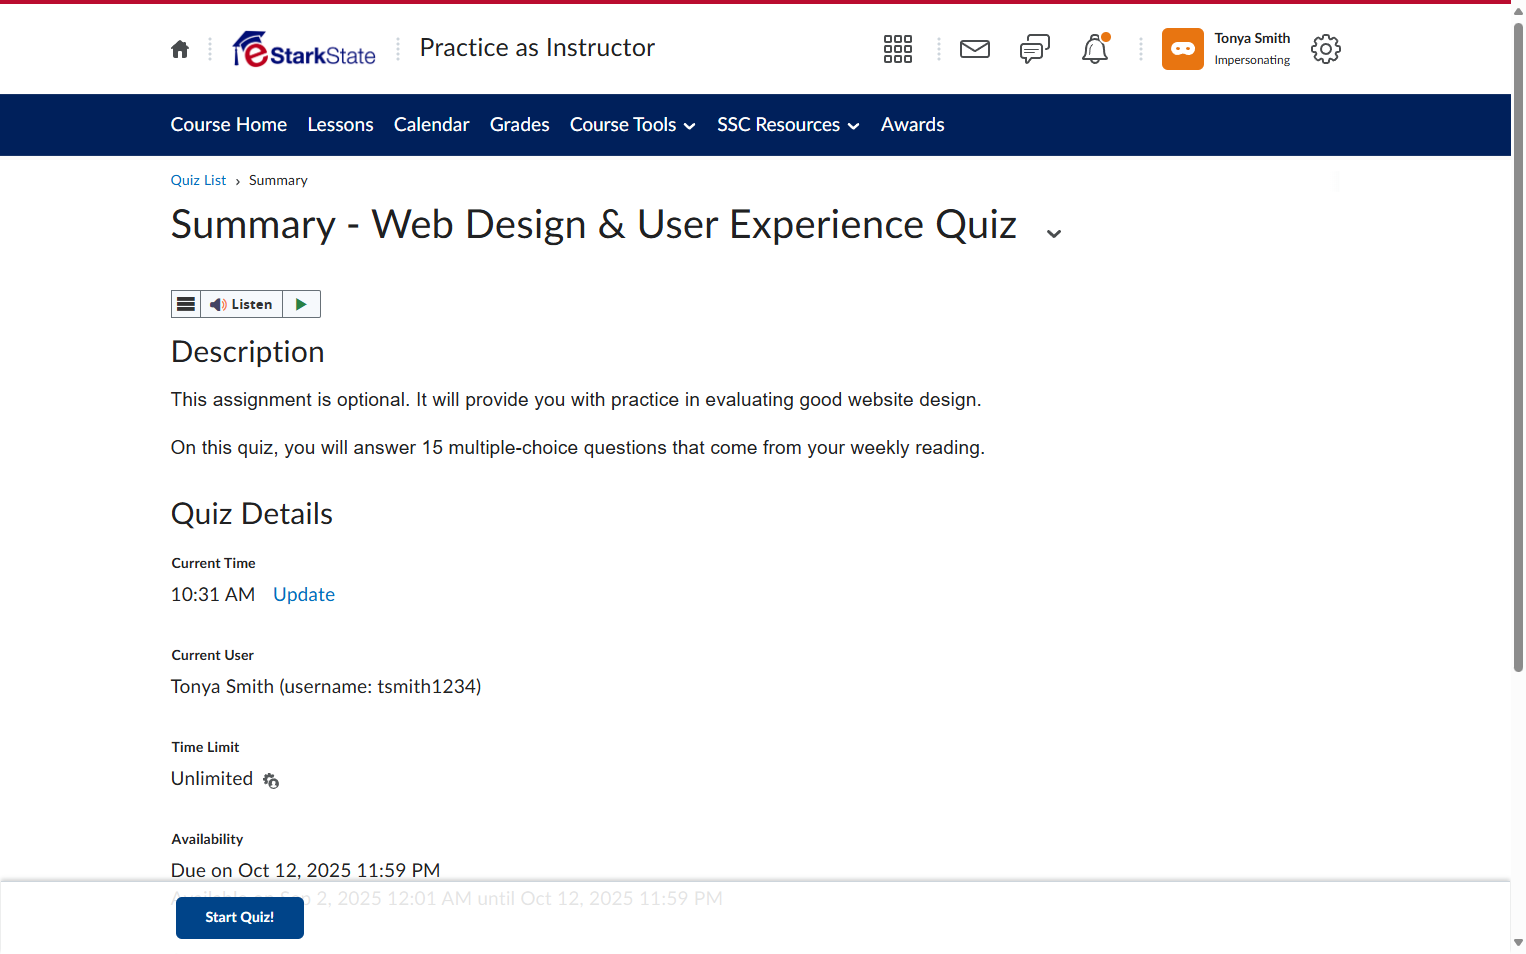Viewport: 1526px width, 954px height.
Task: Click the Time Limit info icon
Action: 271,781
